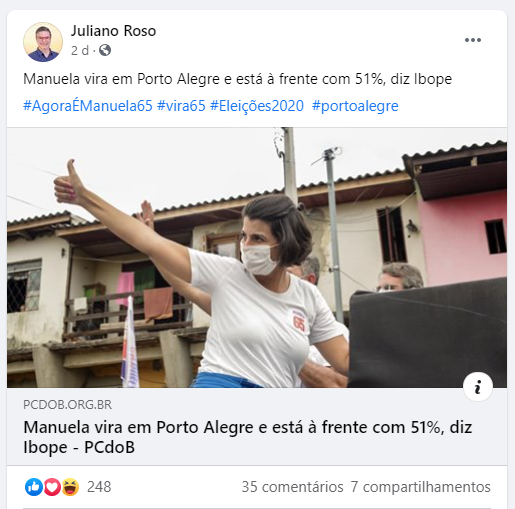This screenshot has height=509, width=515.
Task: Open hashtag #Eleições2020
Action: 257,106
